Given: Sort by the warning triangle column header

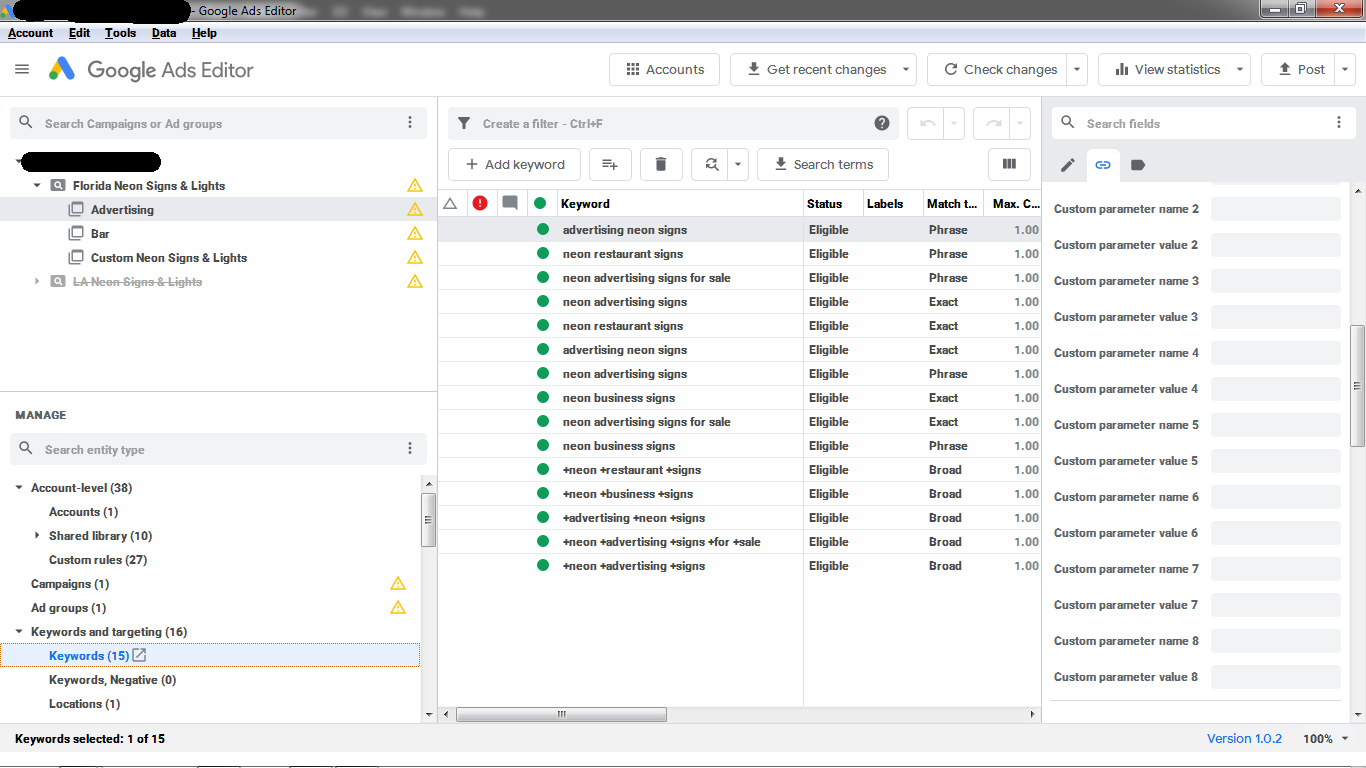Looking at the screenshot, I should (450, 203).
